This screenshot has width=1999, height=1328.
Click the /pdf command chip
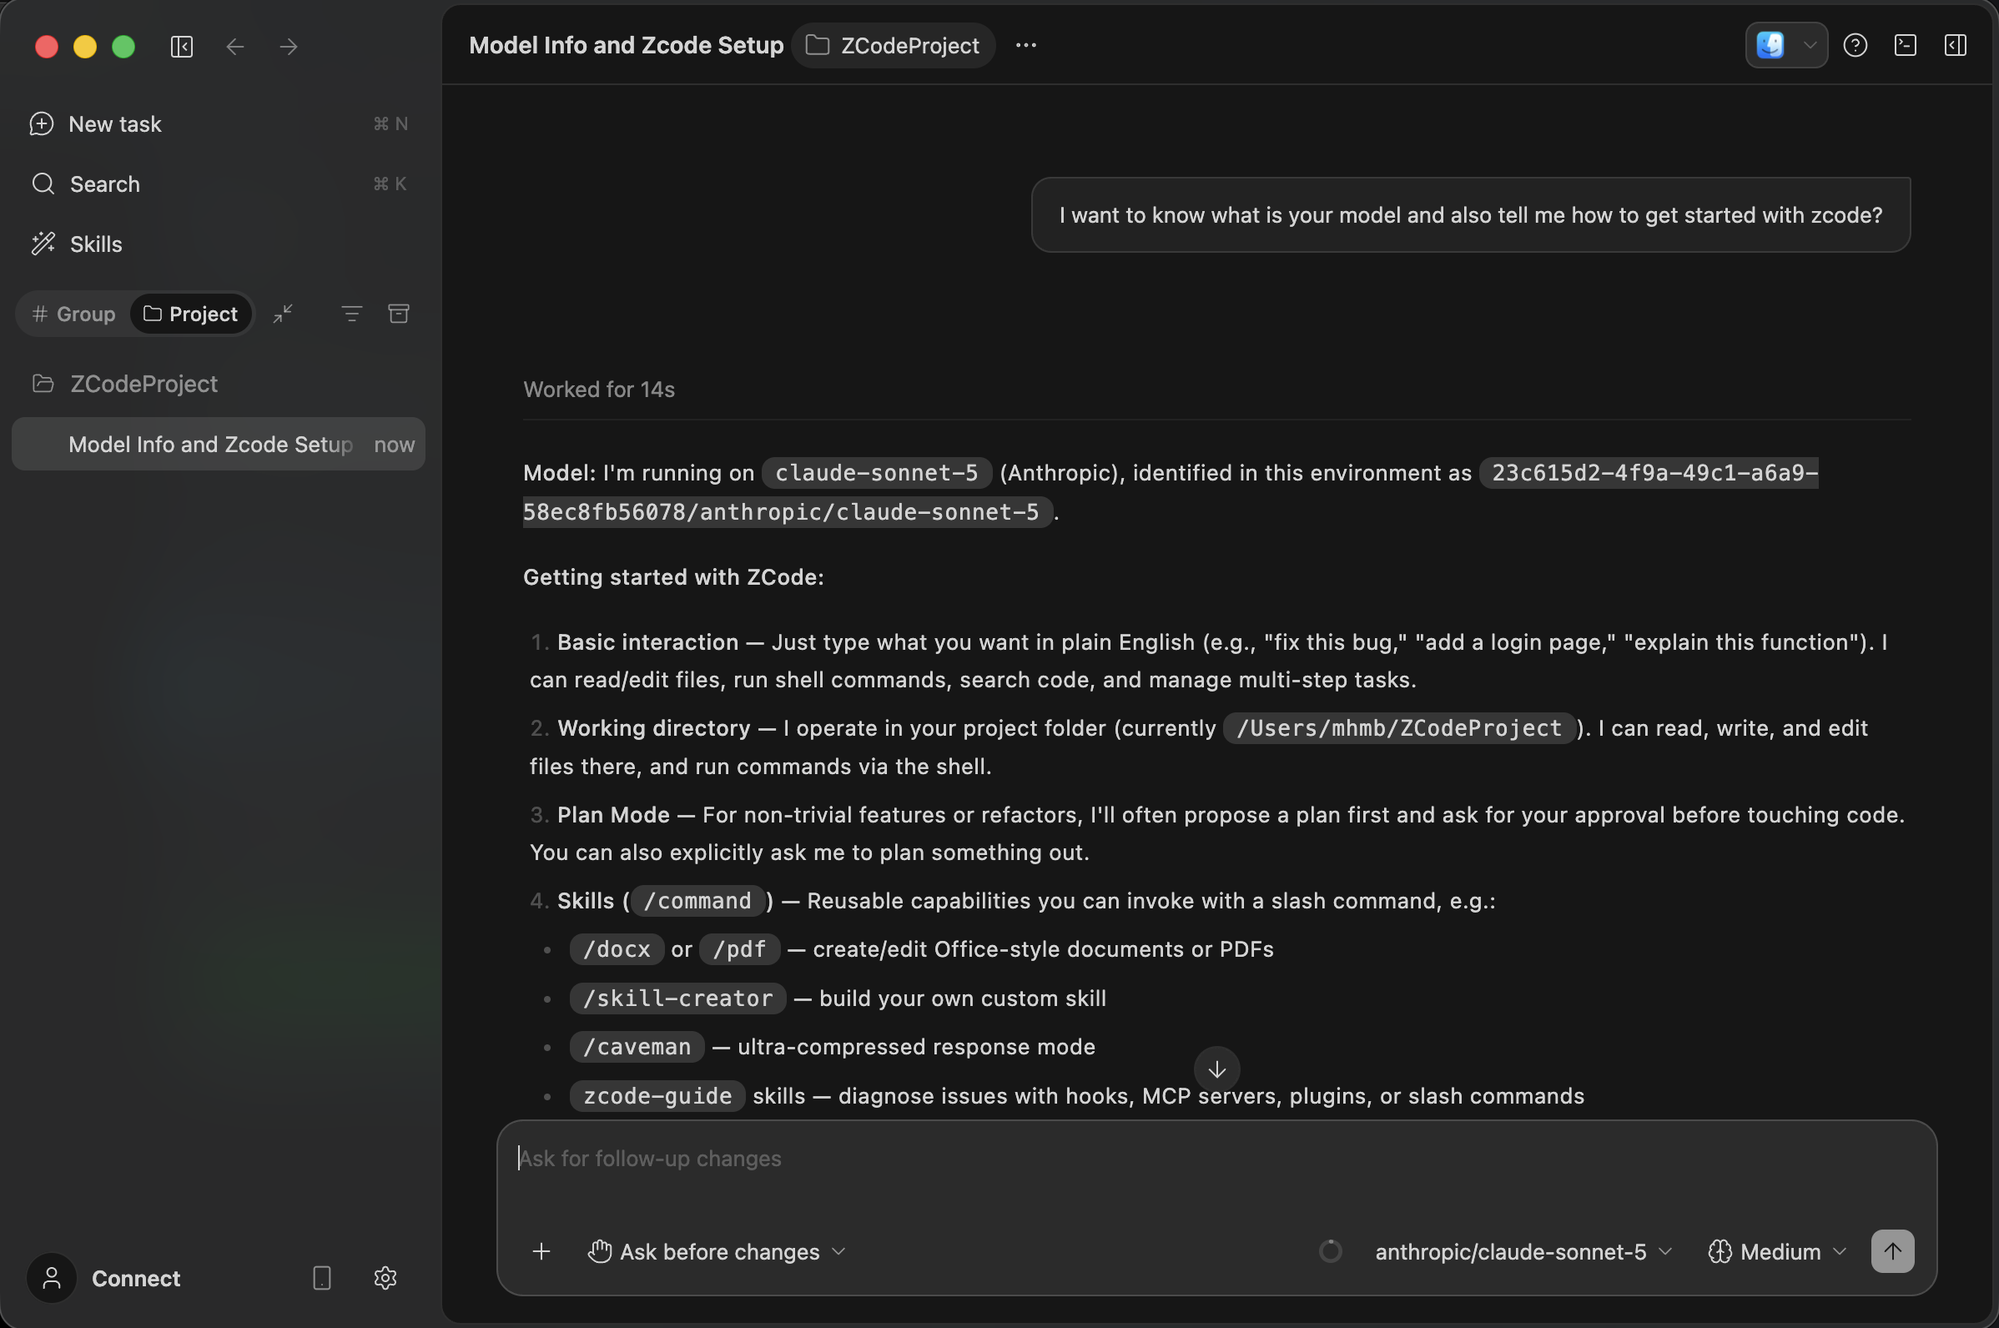click(x=739, y=949)
